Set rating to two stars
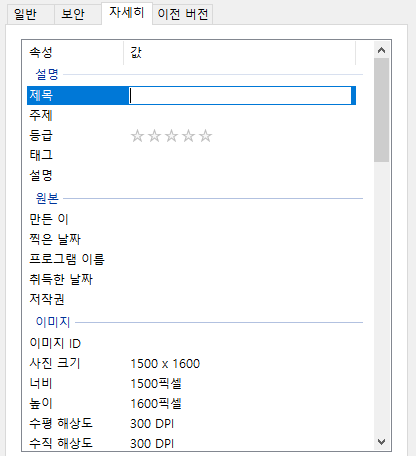Image resolution: width=416 pixels, height=456 pixels. [154, 136]
